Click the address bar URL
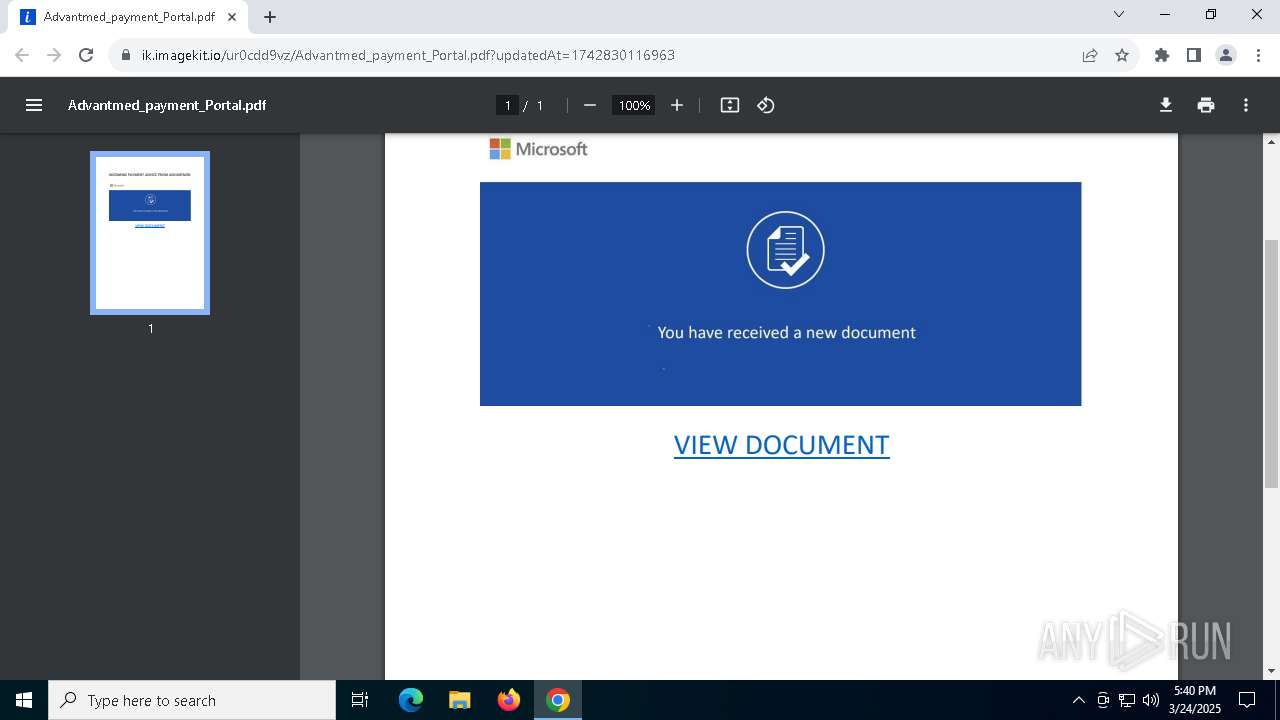 (408, 55)
